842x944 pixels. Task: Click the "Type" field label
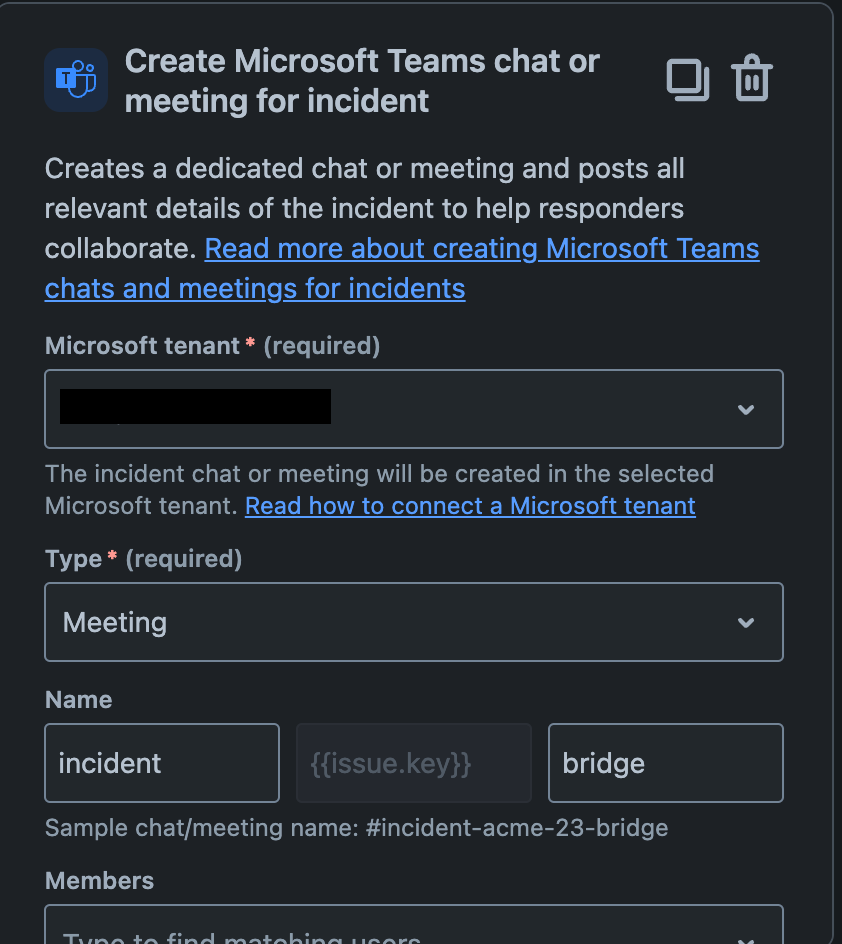pyautogui.click(x=74, y=558)
